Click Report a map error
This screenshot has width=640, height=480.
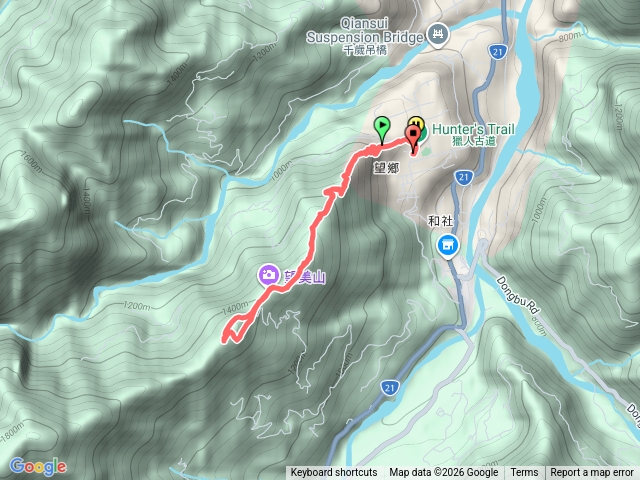pos(592,473)
